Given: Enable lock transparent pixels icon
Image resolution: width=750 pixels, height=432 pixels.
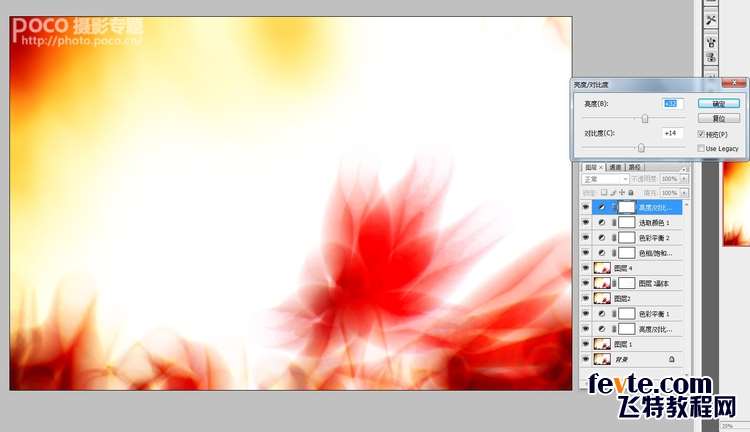Looking at the screenshot, I should (604, 192).
